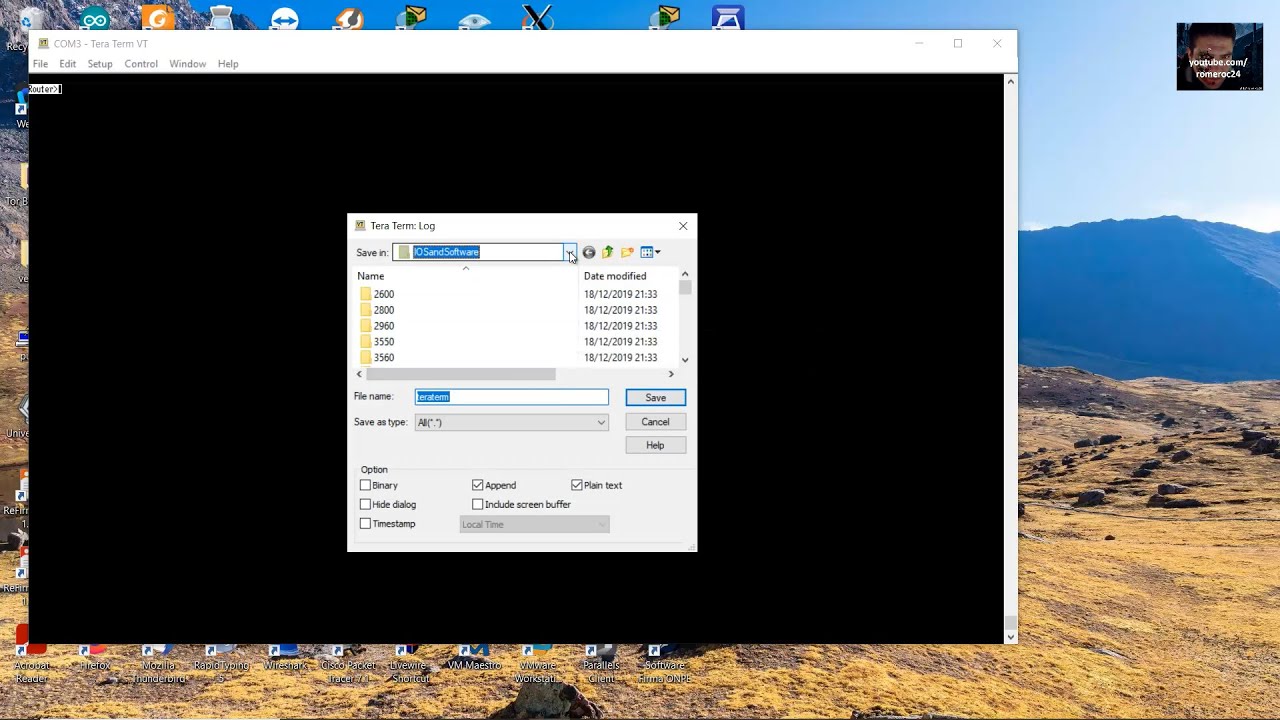Image resolution: width=1280 pixels, height=720 pixels.
Task: Click the terminal window scroll up arrow
Action: click(1010, 81)
